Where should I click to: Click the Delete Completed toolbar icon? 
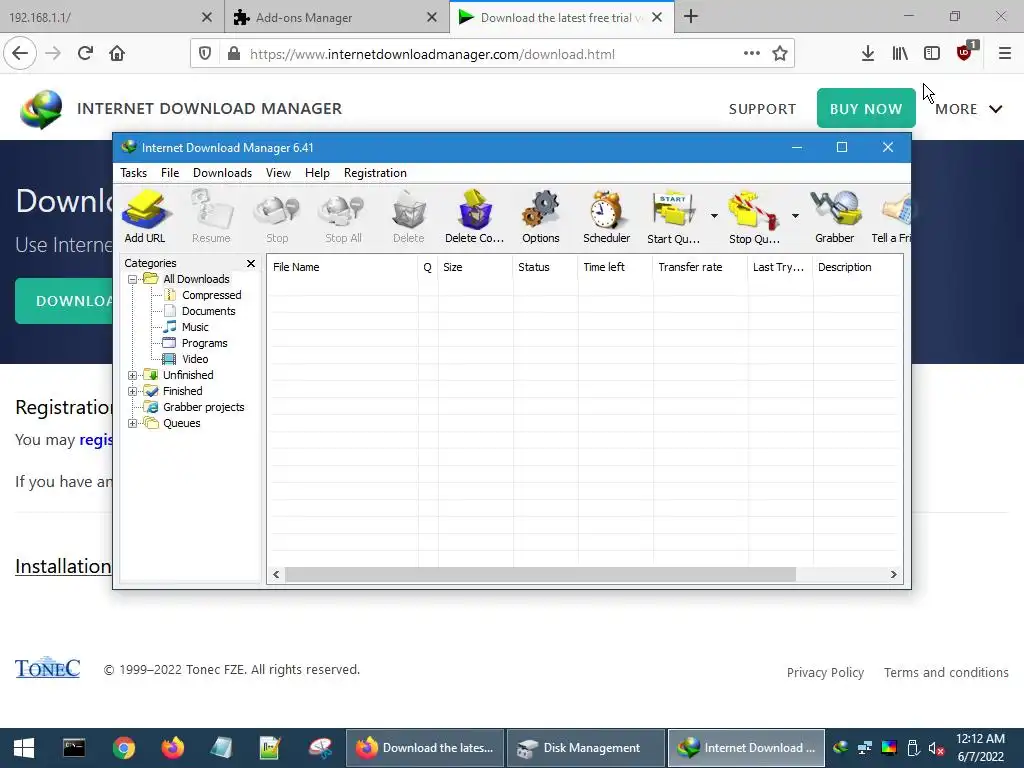[475, 217]
